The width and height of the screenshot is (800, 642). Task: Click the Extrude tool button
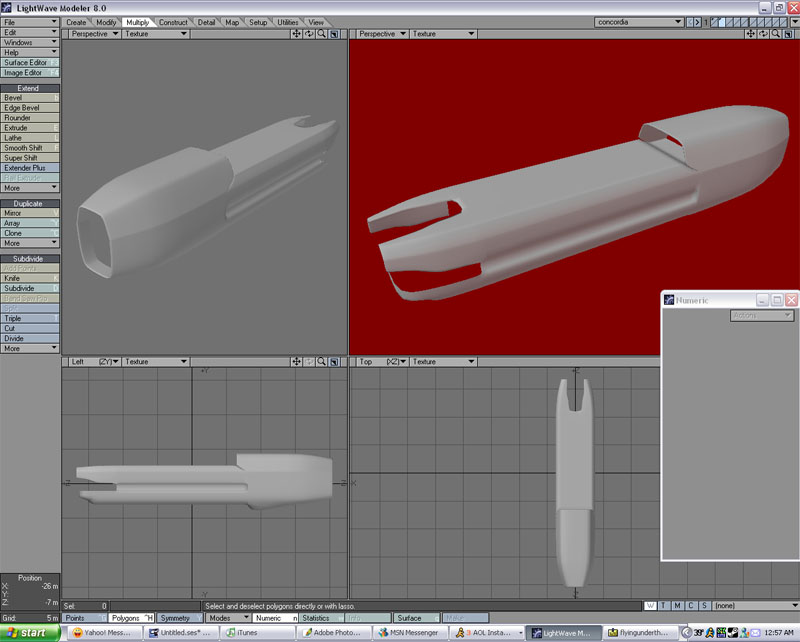(x=29, y=128)
